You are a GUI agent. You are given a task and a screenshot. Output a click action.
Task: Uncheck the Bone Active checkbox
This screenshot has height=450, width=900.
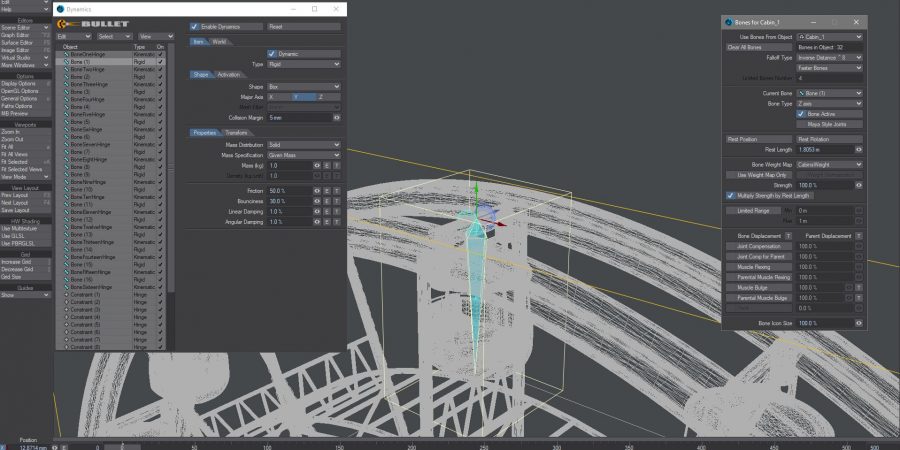coord(801,114)
